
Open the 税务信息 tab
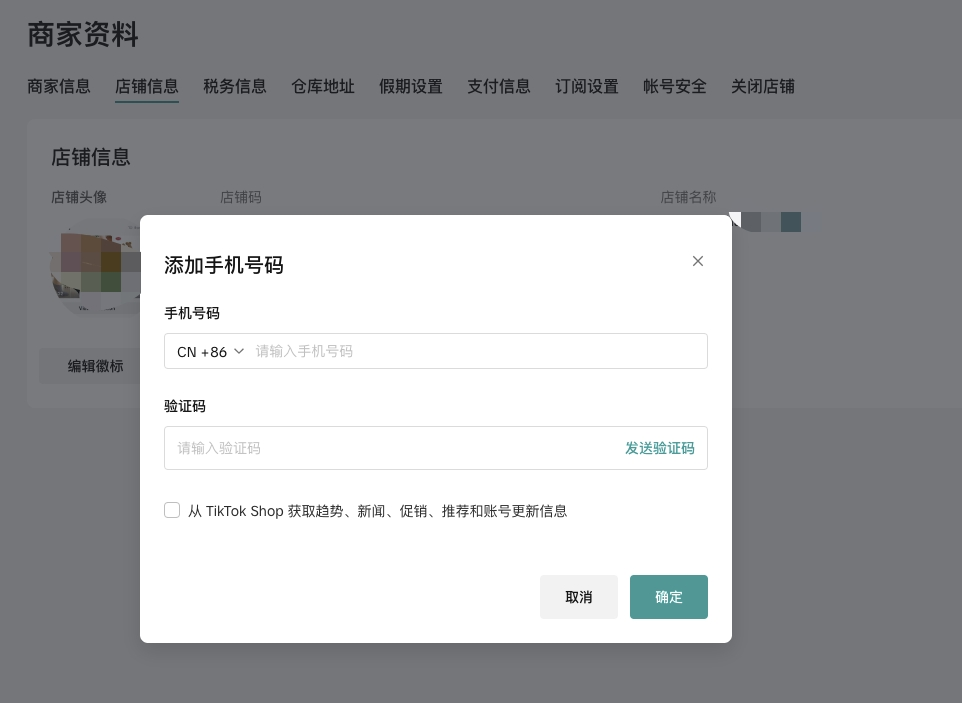point(235,87)
